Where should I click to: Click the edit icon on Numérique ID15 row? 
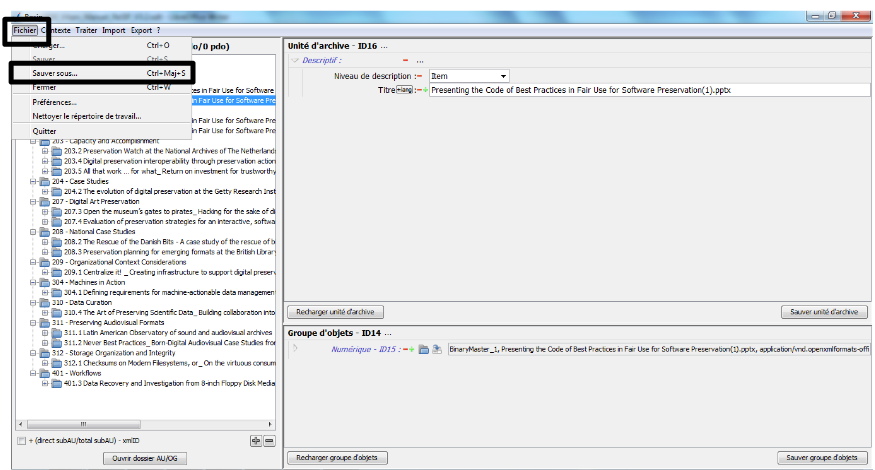(437, 349)
